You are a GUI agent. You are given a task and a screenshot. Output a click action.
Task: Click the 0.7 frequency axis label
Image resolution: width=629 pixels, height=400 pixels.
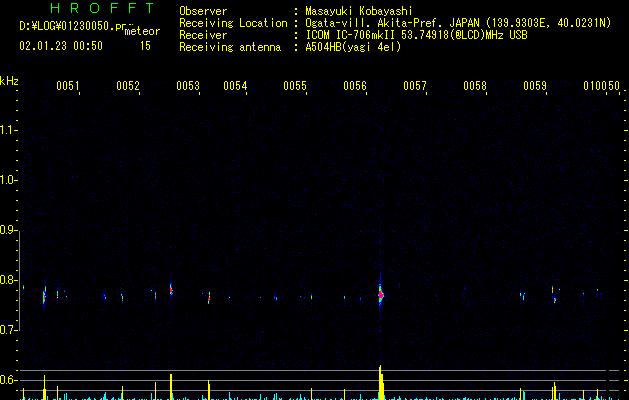8,330
